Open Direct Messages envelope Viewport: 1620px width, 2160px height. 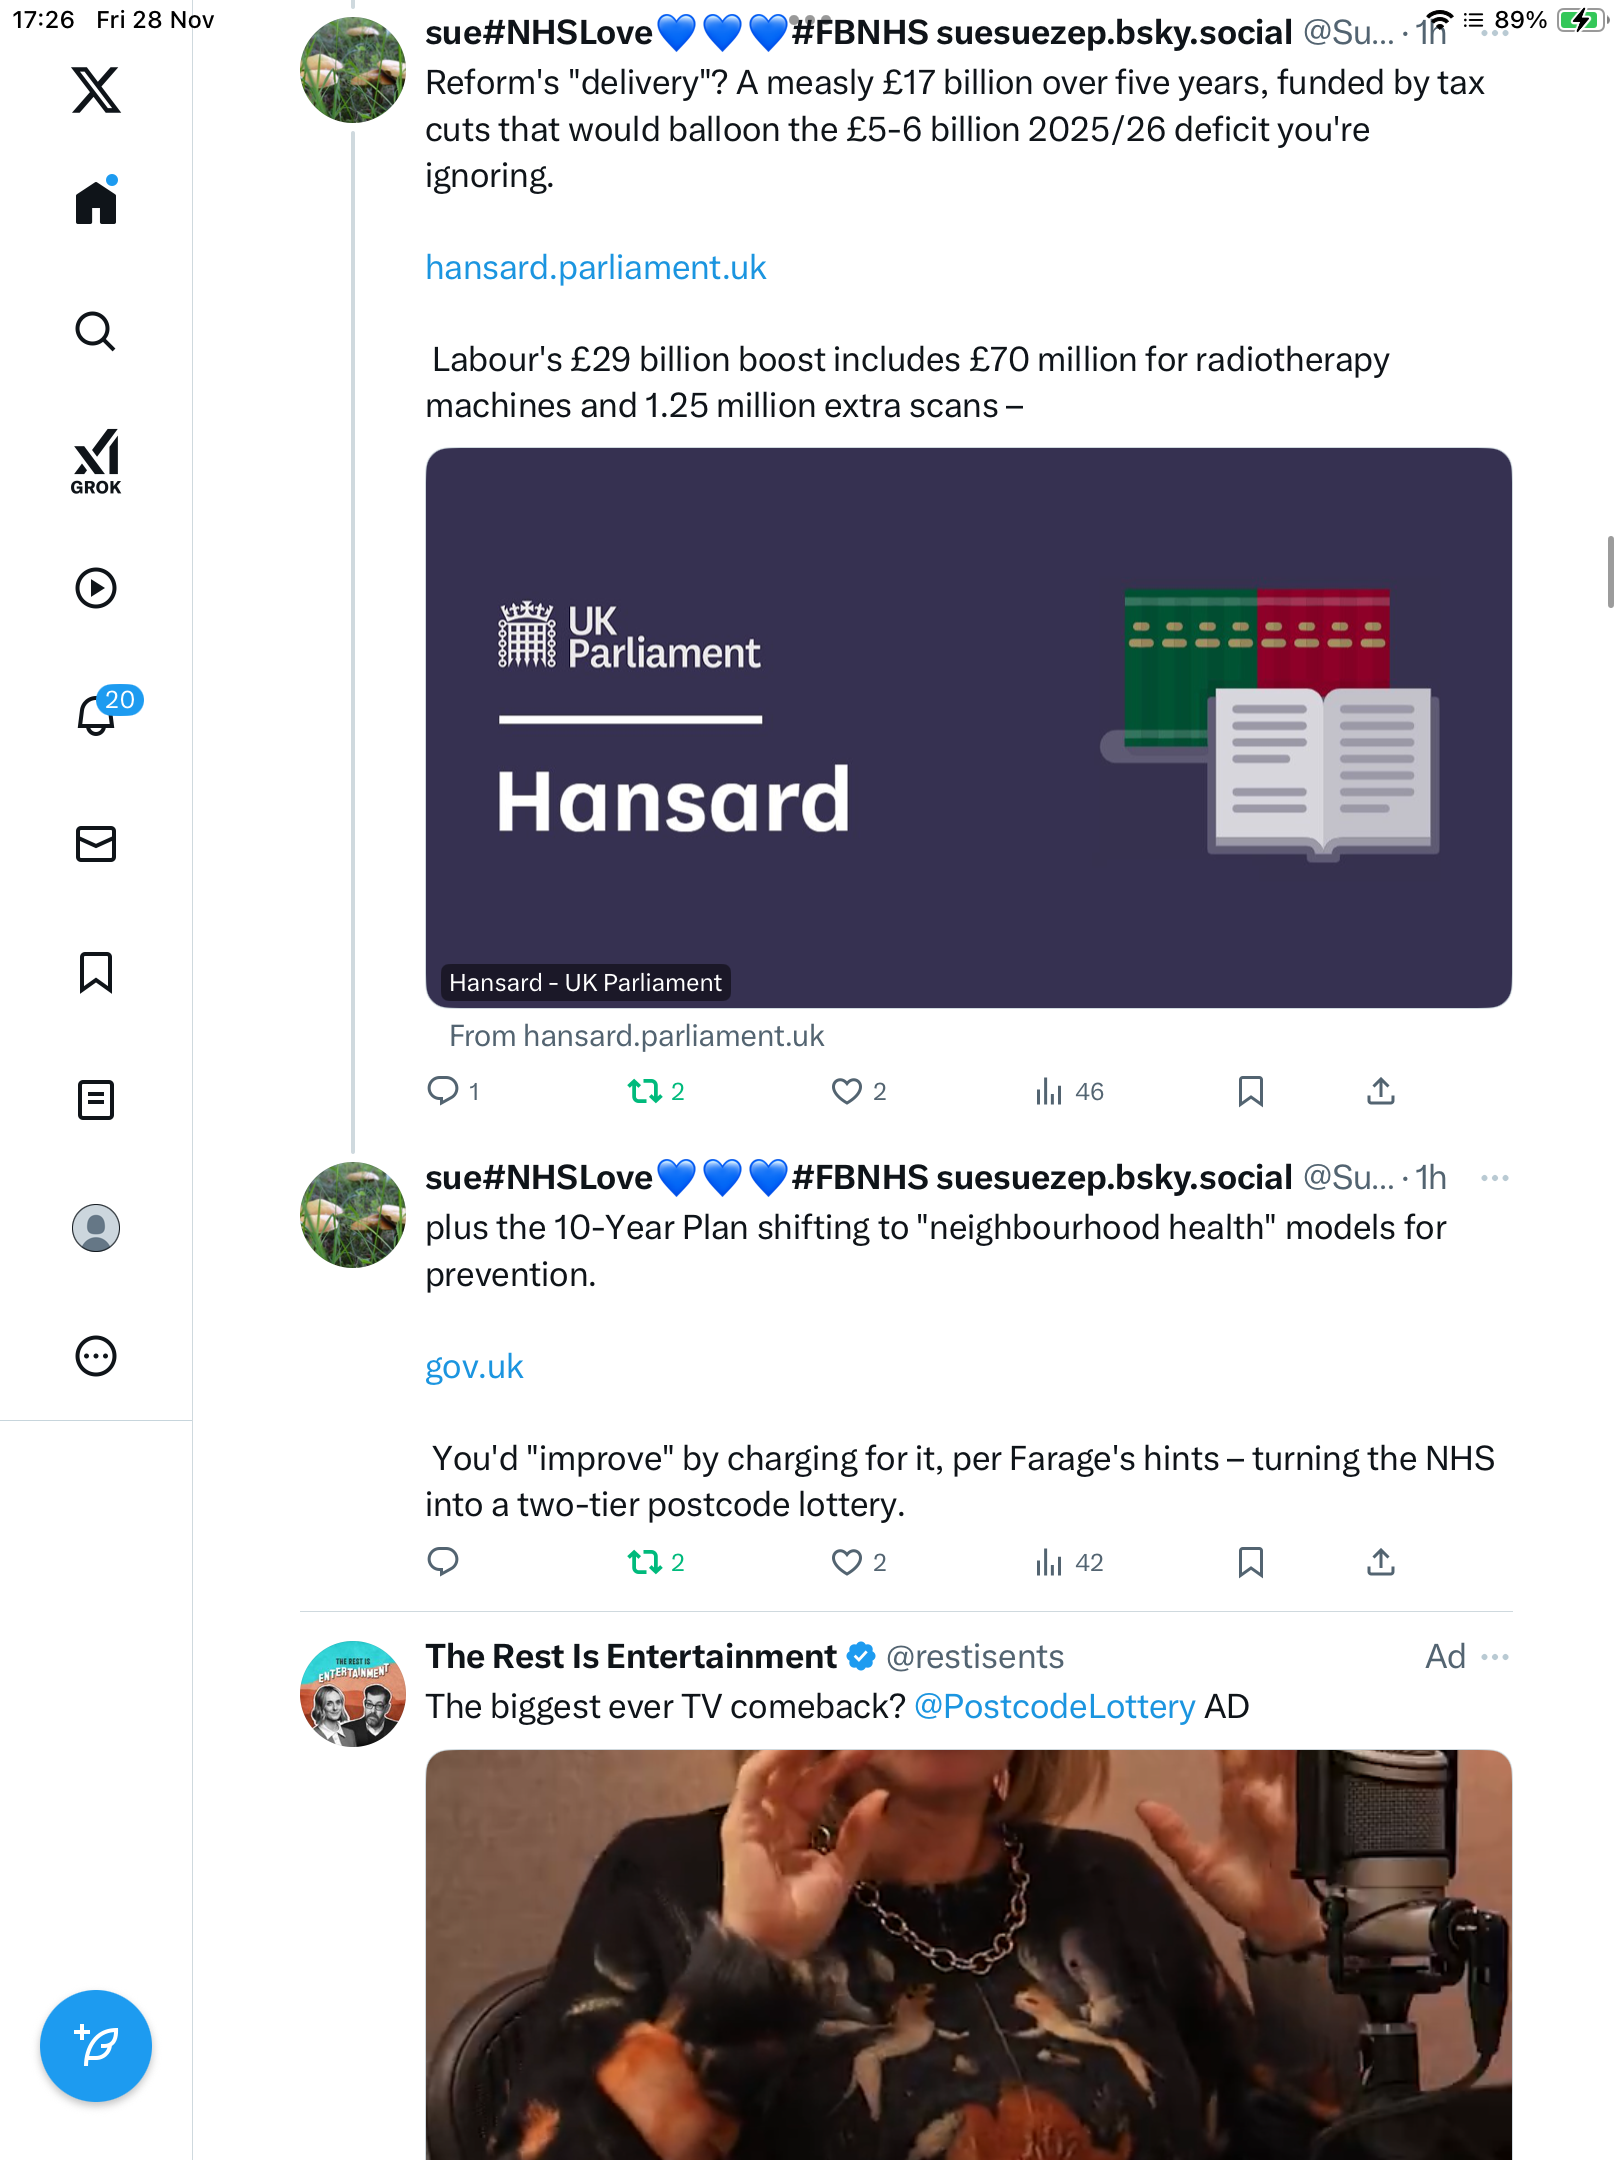tap(96, 843)
